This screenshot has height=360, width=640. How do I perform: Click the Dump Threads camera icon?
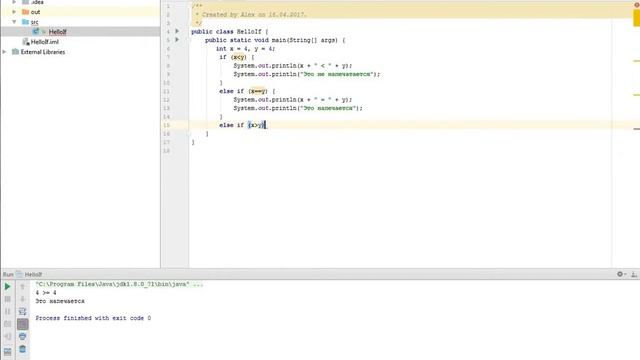click(x=7, y=324)
